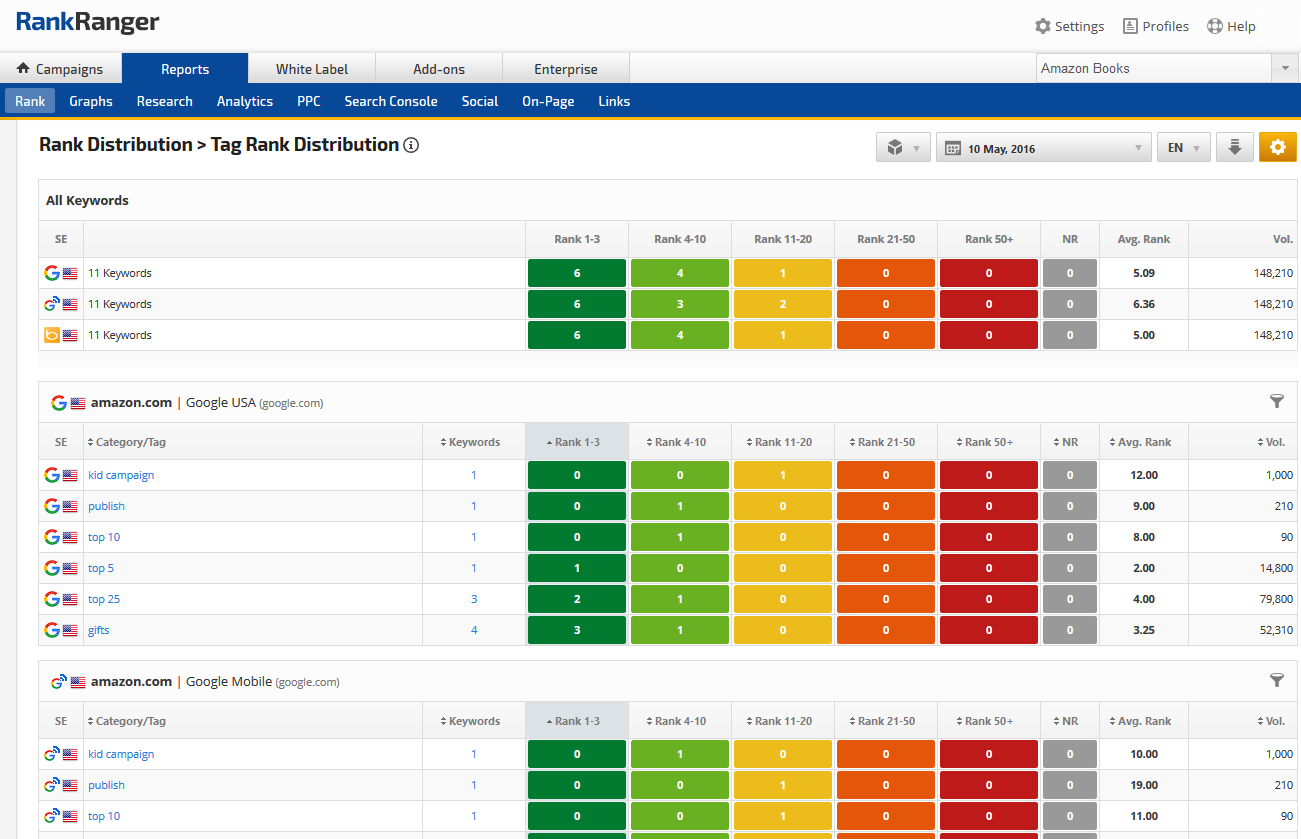The width and height of the screenshot is (1301, 839).
Task: Click the green Rank 1-3 cell for gifts
Action: click(x=577, y=630)
